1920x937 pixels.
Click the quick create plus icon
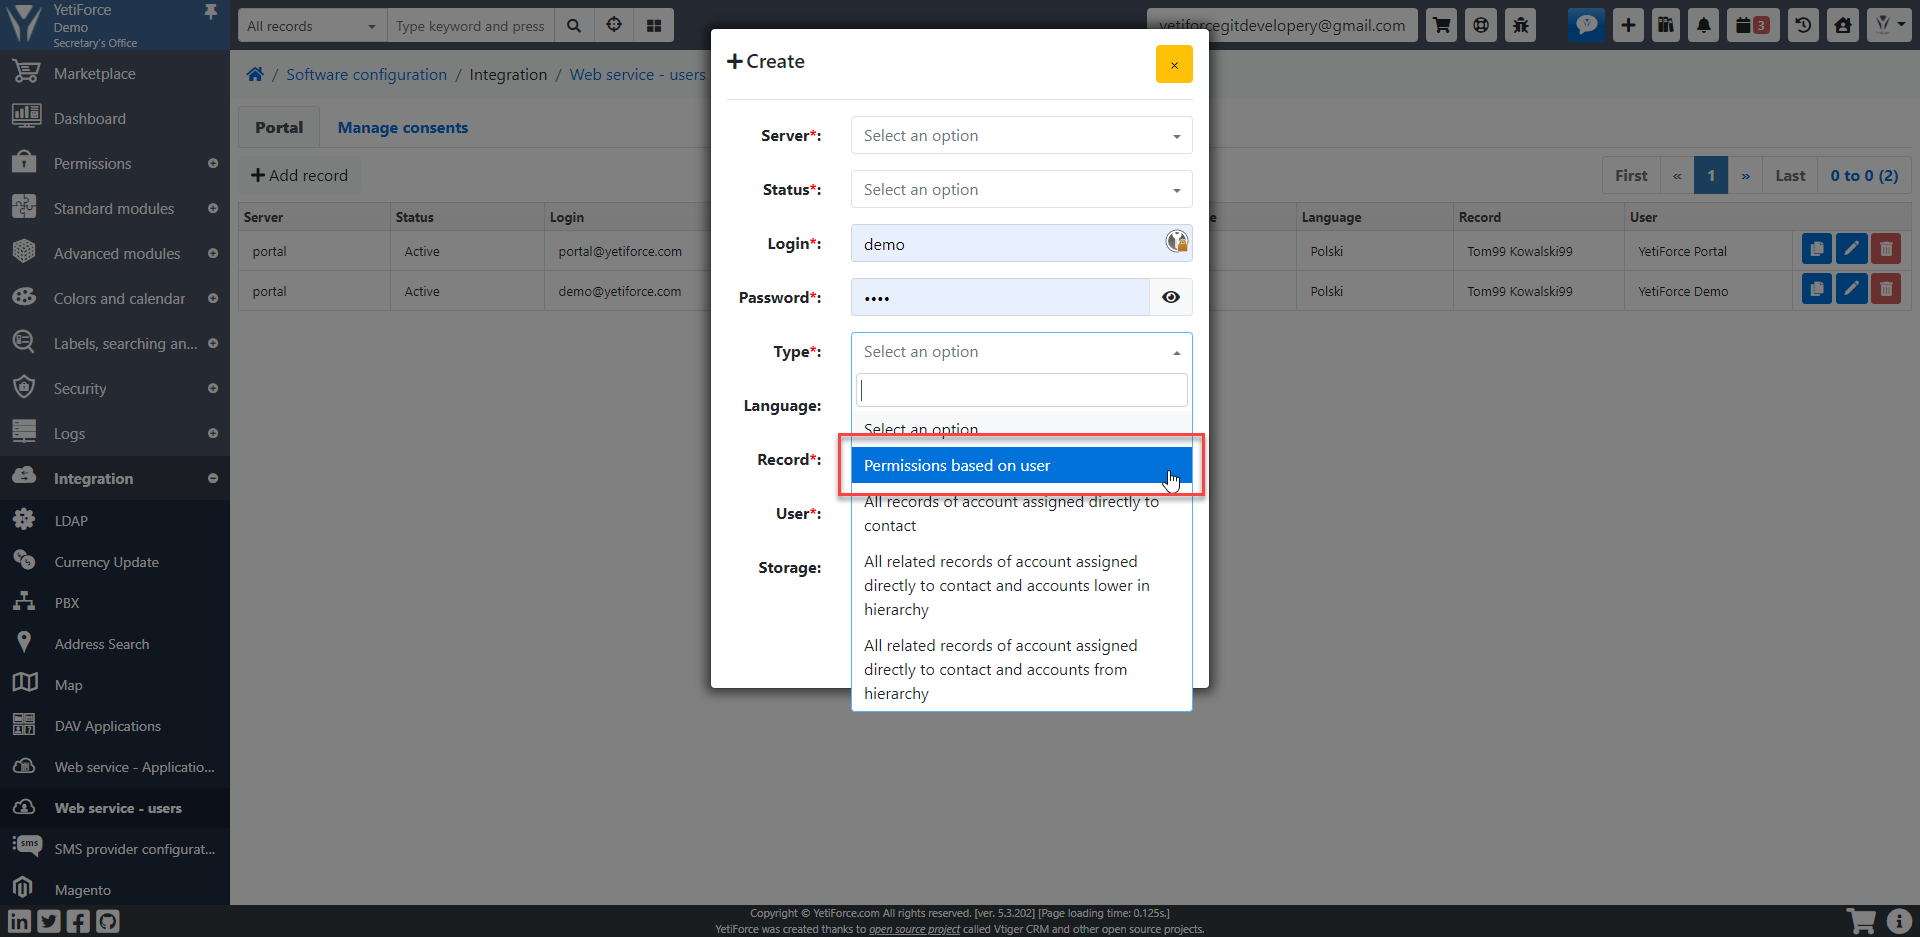coord(1628,25)
